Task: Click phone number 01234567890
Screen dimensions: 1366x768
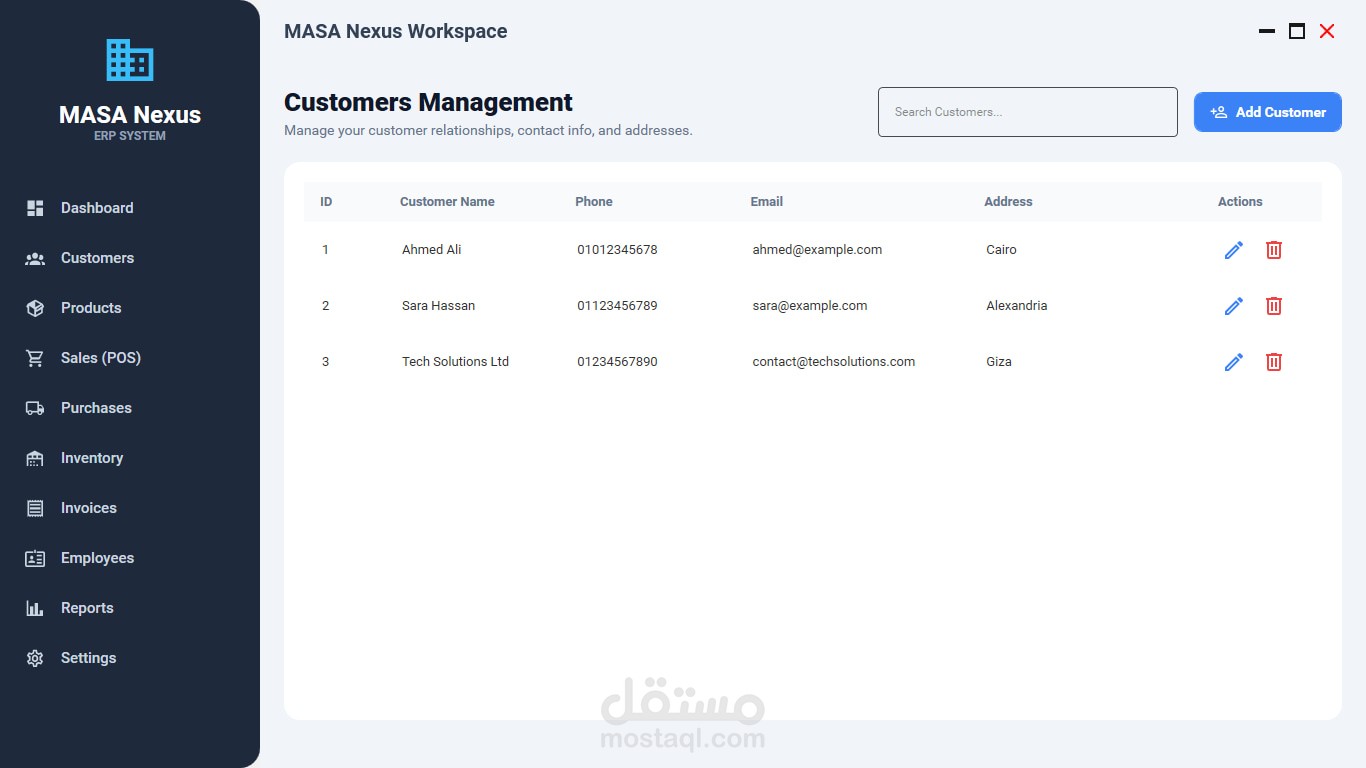Action: click(617, 362)
